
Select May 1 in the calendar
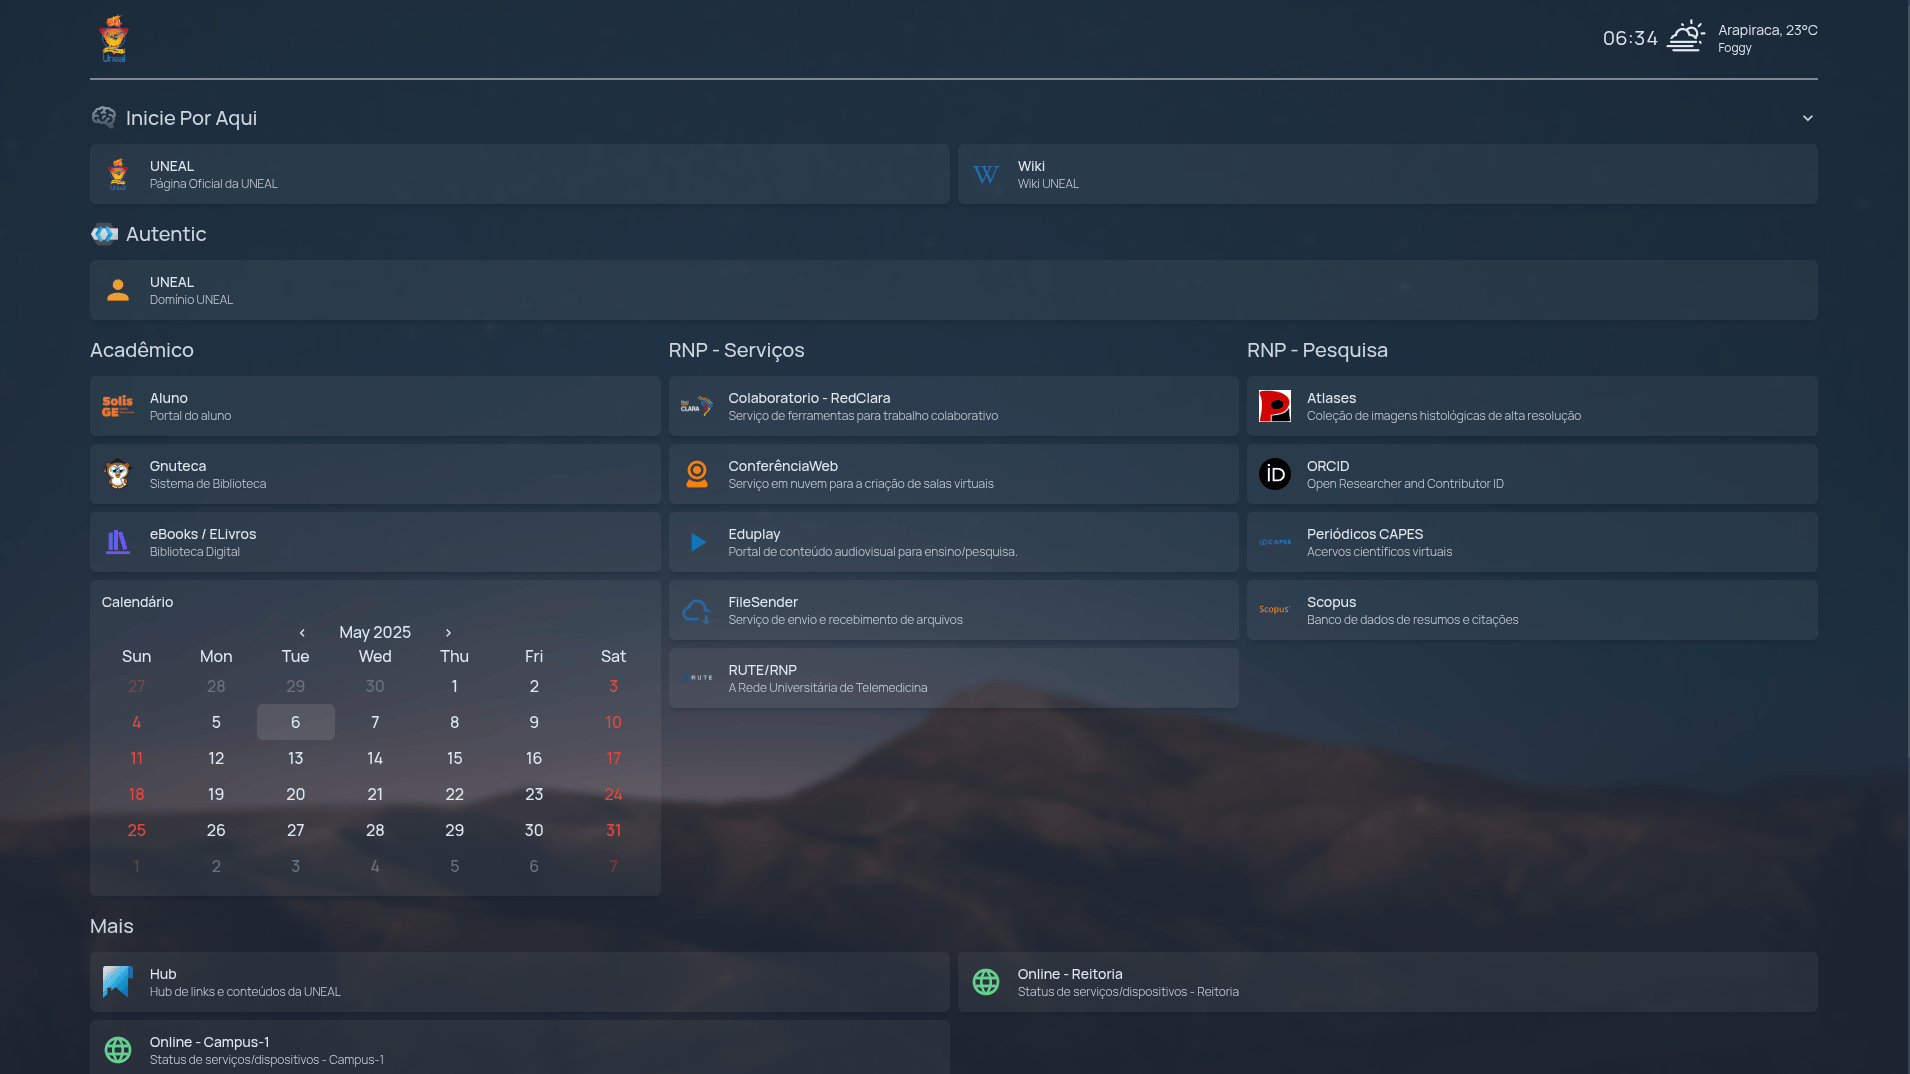click(x=455, y=686)
